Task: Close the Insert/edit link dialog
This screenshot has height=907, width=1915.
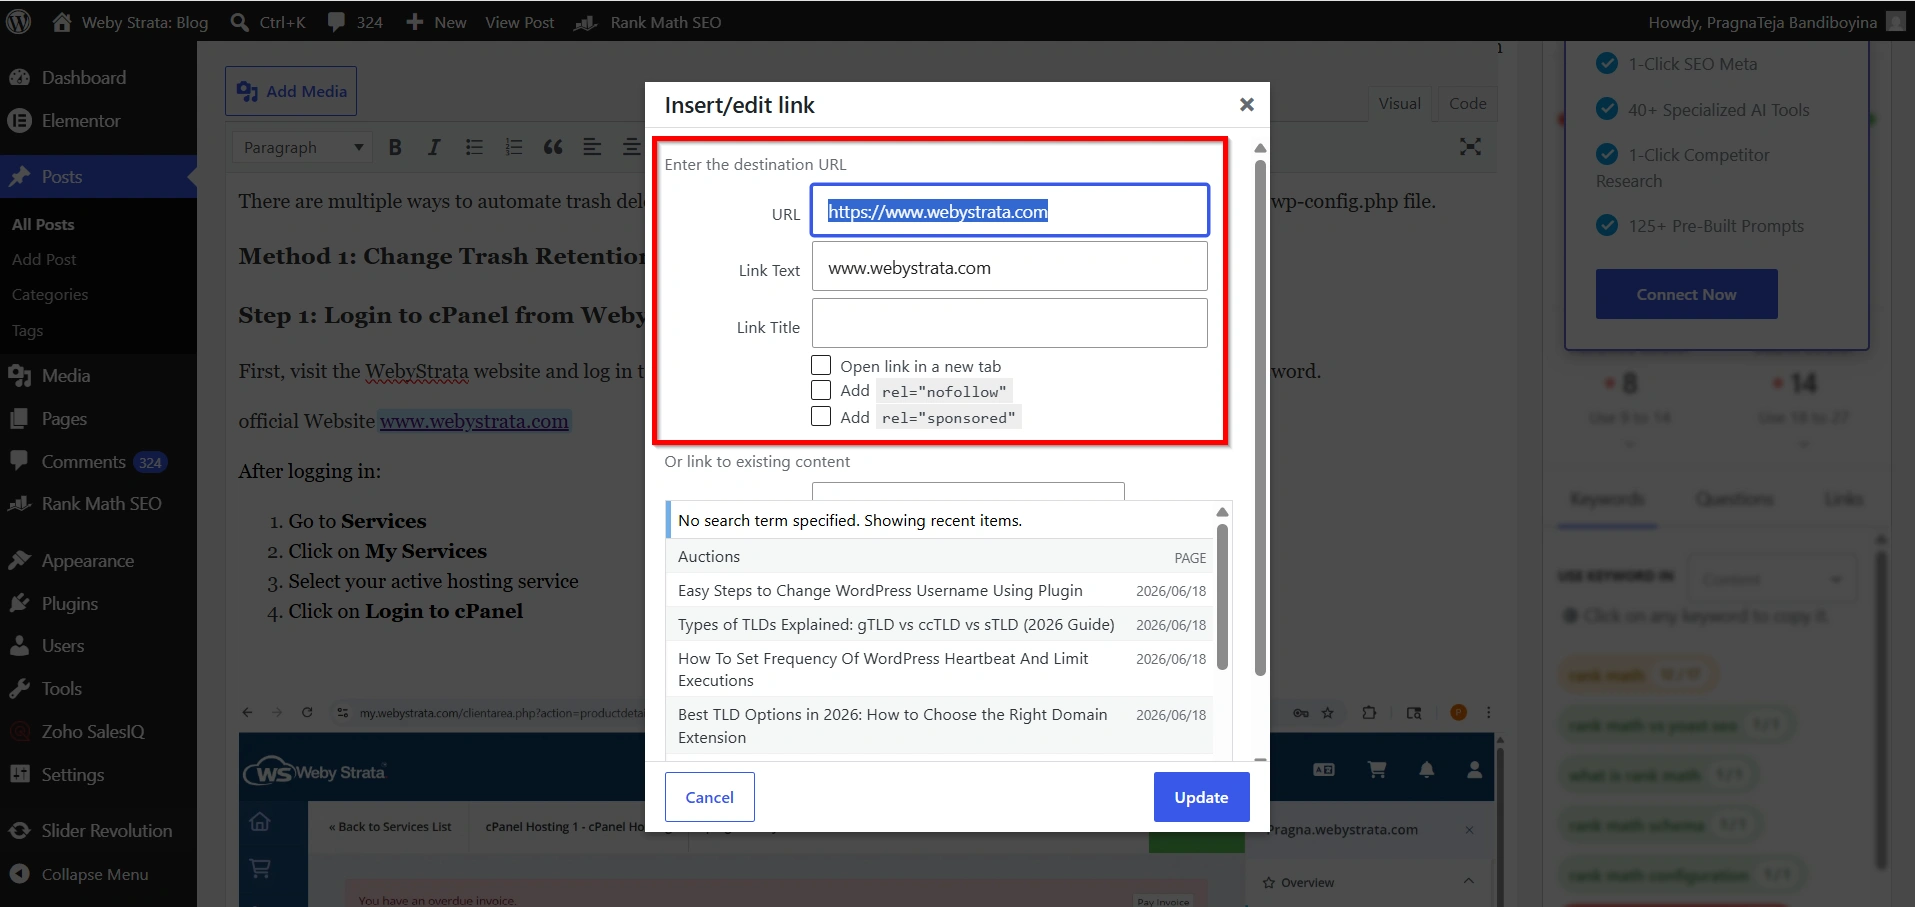Action: [x=1247, y=104]
